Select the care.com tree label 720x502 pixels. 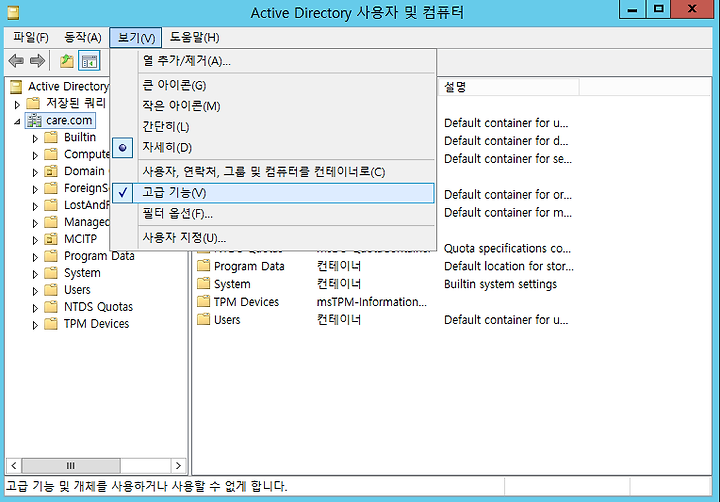click(69, 120)
